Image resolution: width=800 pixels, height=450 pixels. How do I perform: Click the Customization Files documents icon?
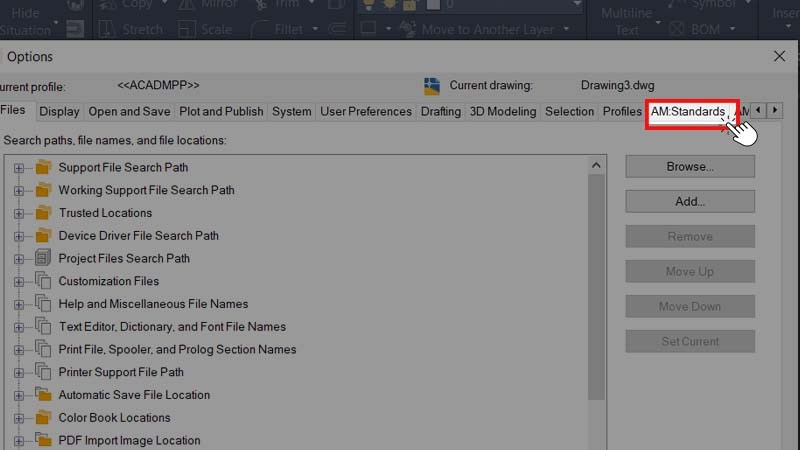pyautogui.click(x=43, y=281)
